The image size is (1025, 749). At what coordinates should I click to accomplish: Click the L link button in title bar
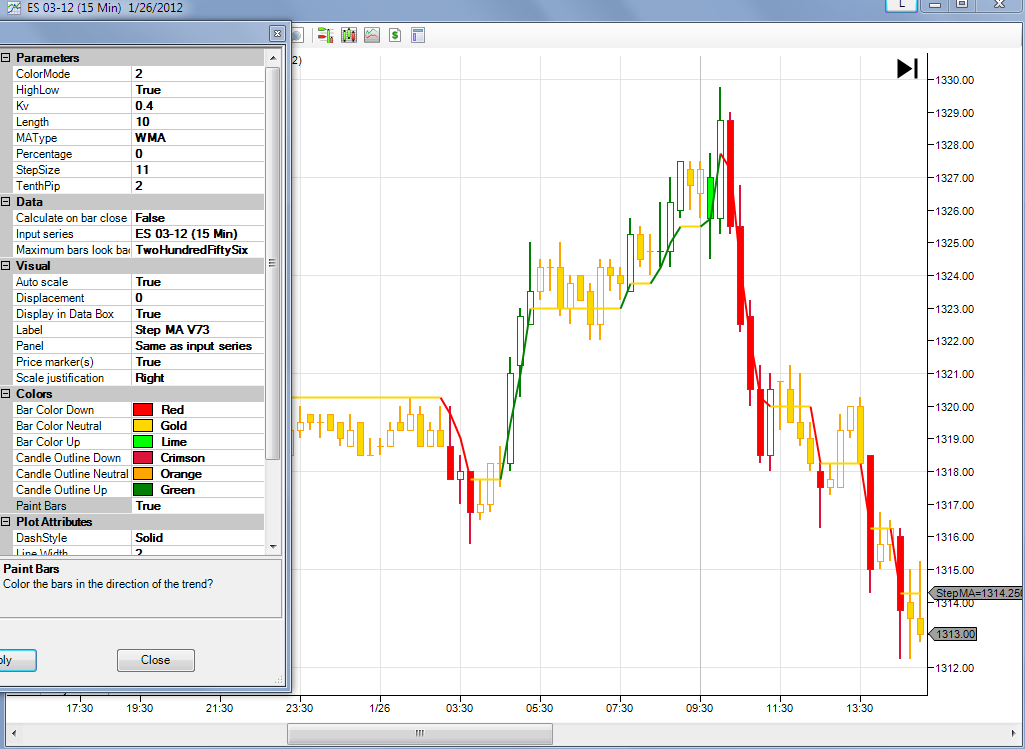[x=901, y=5]
